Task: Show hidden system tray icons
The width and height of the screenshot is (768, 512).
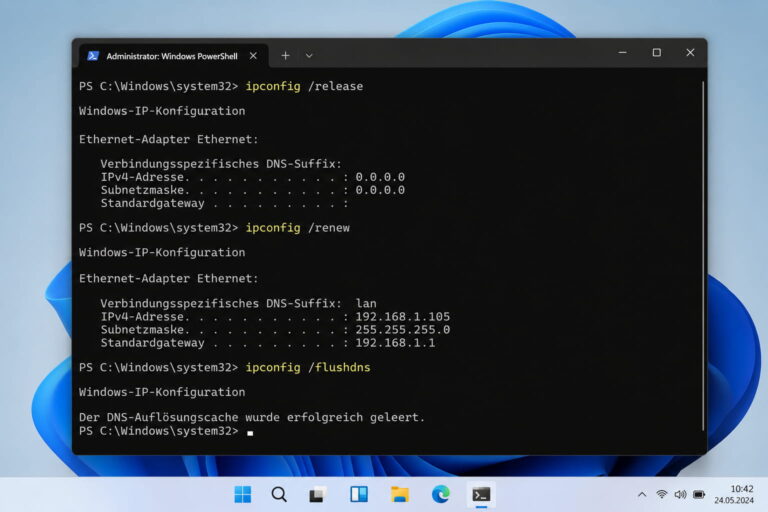Action: [642, 495]
